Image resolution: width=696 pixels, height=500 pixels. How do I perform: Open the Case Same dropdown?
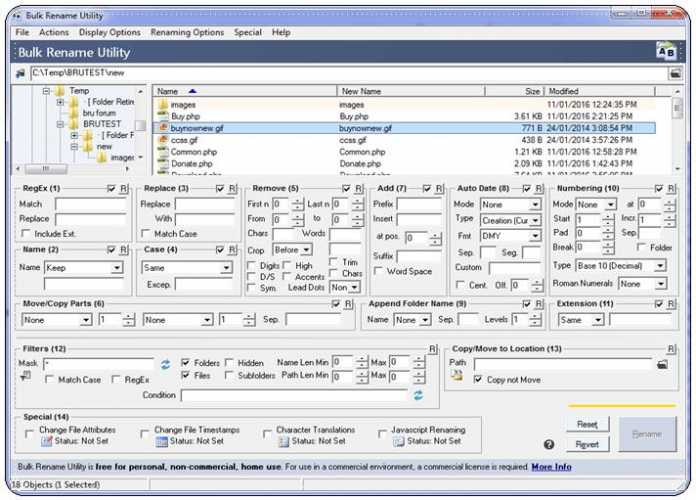[226, 268]
